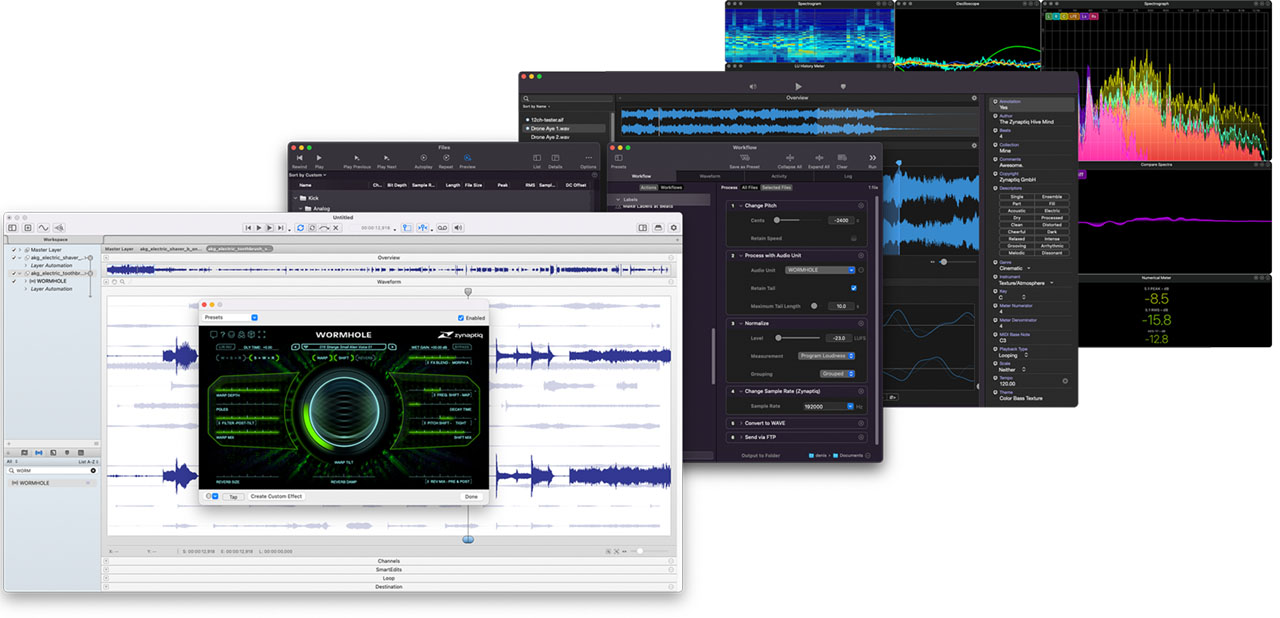This screenshot has height=618, width=1280.
Task: Collapse the Kick folder in Files list
Action: coord(297,198)
